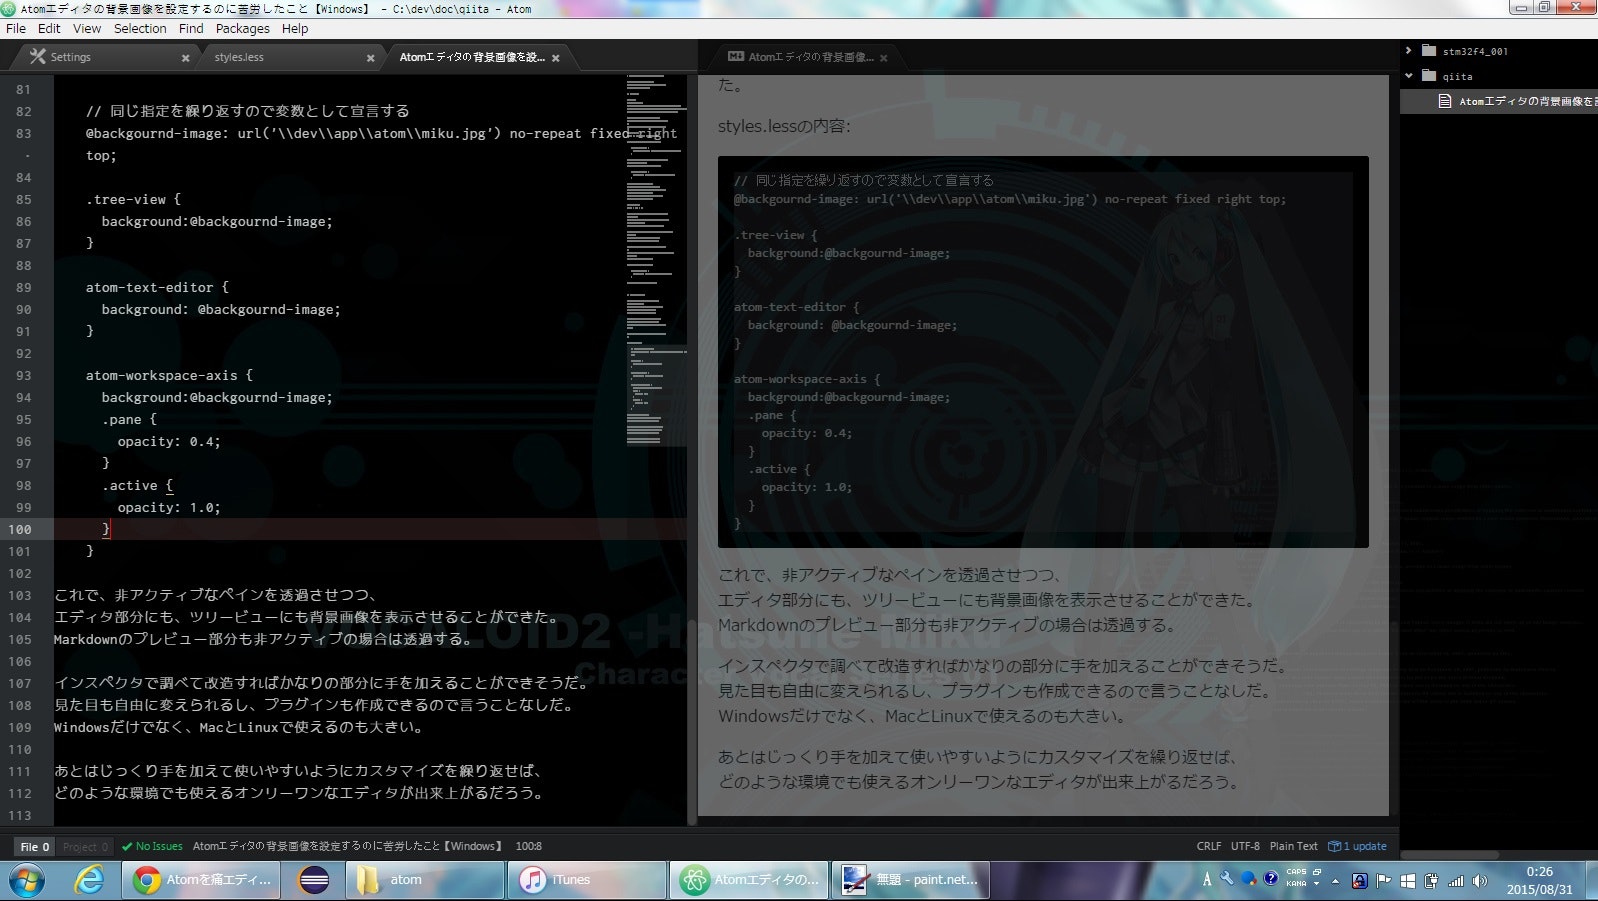Screen dimensions: 1598x901
Task: Close the markdown preview tab
Action: tap(883, 58)
